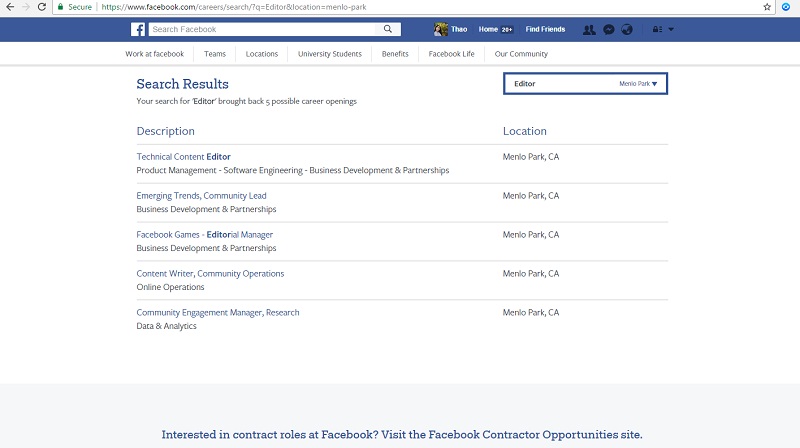
Task: Click the Description column heading
Action: pos(165,131)
